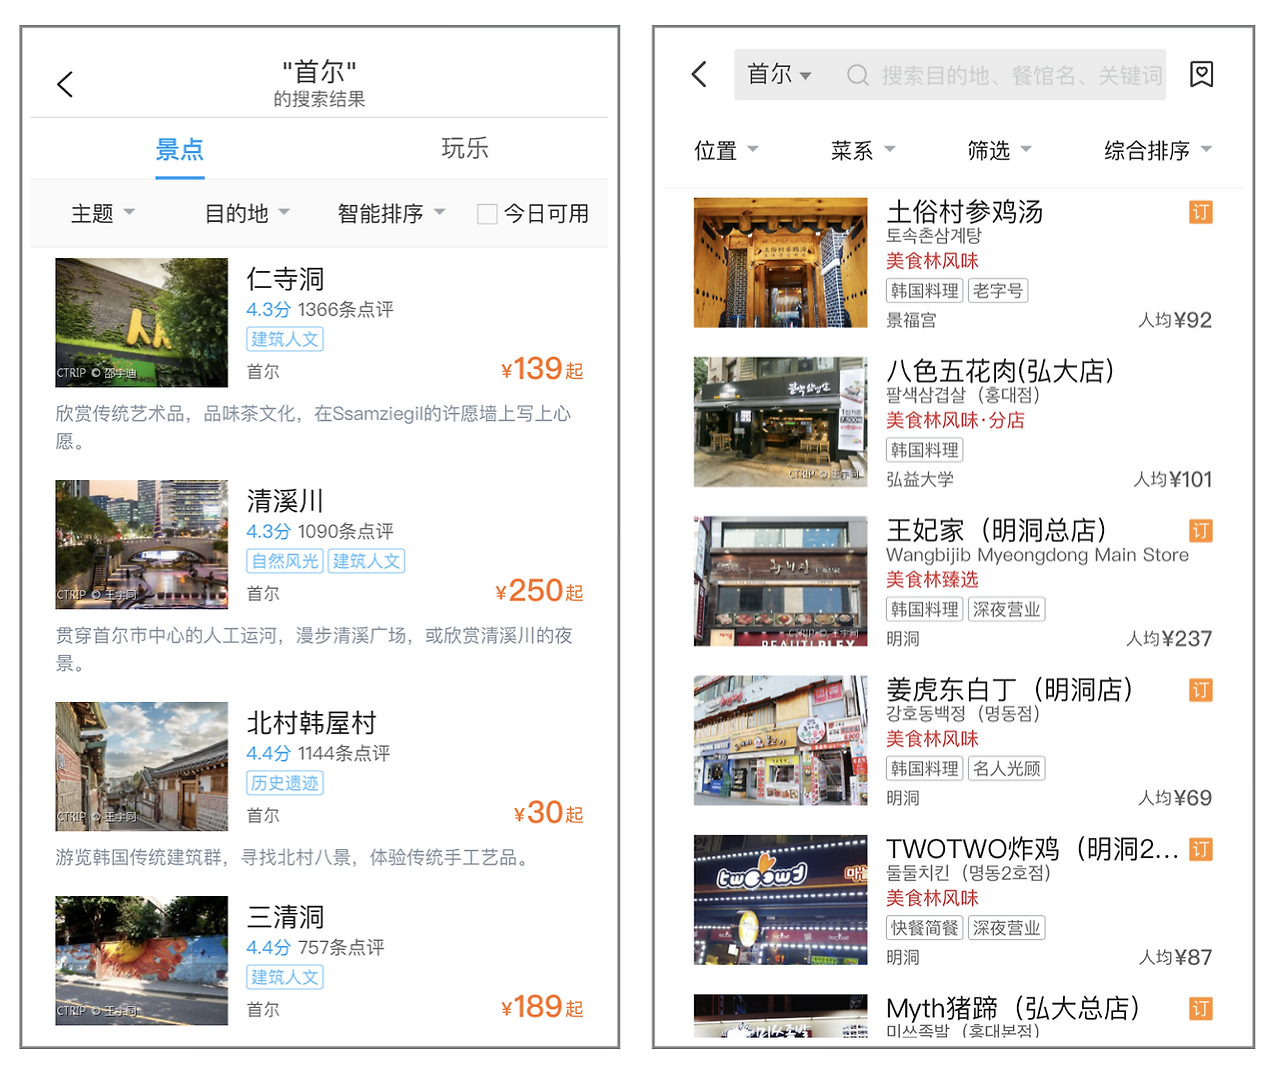Click the 建筑人文 tag under 仁寺洞
The height and width of the screenshot is (1073, 1280).
tap(285, 339)
